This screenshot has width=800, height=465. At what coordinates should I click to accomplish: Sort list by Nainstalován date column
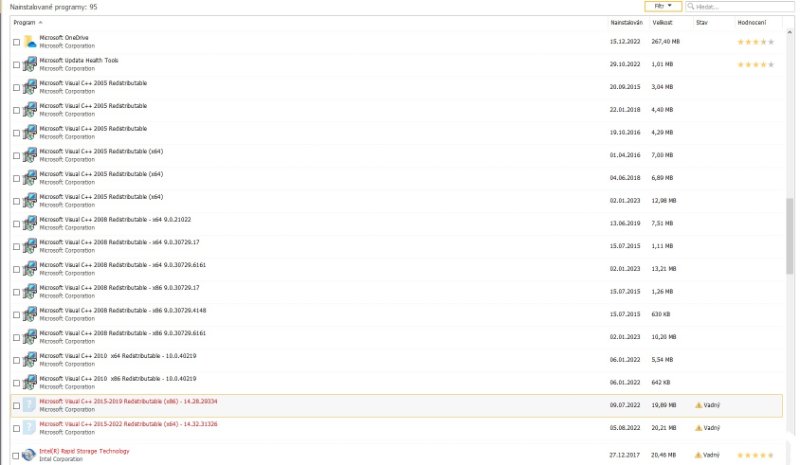[626, 21]
